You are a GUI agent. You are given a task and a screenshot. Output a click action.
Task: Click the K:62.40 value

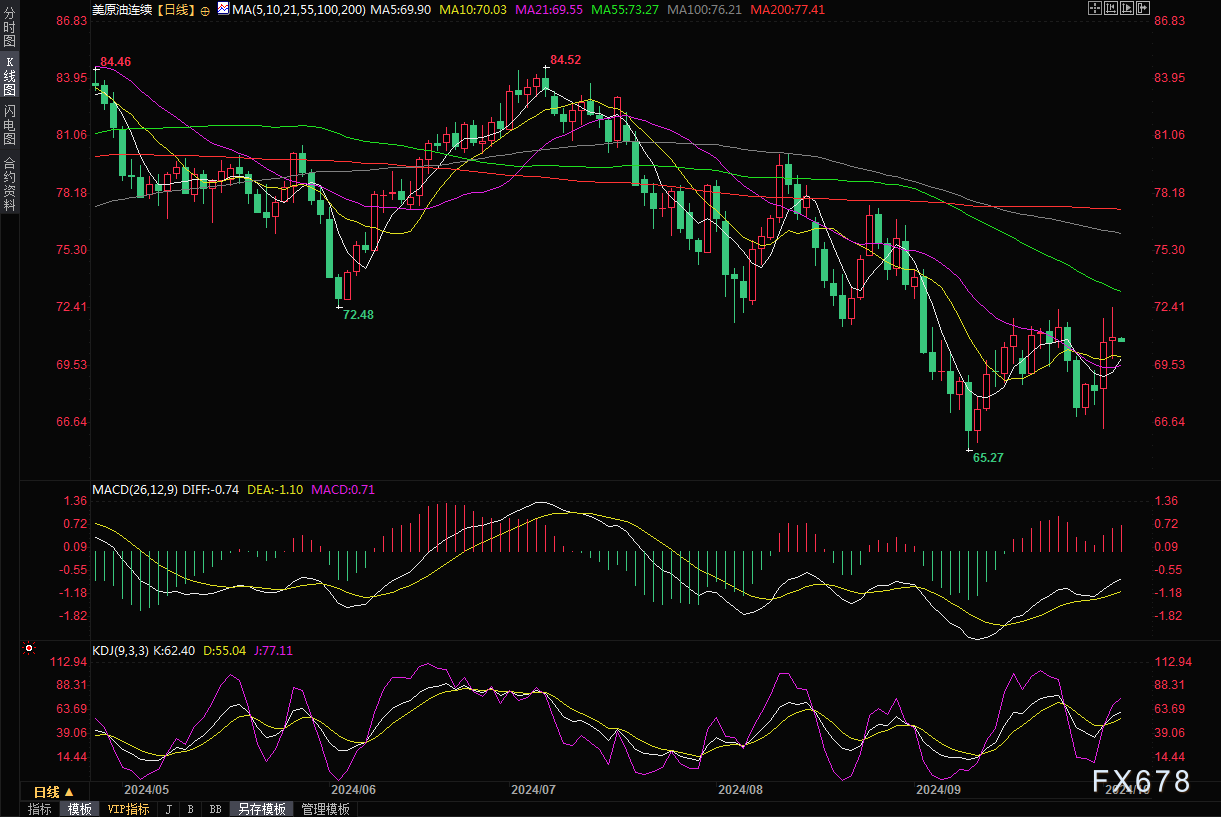pyautogui.click(x=175, y=650)
